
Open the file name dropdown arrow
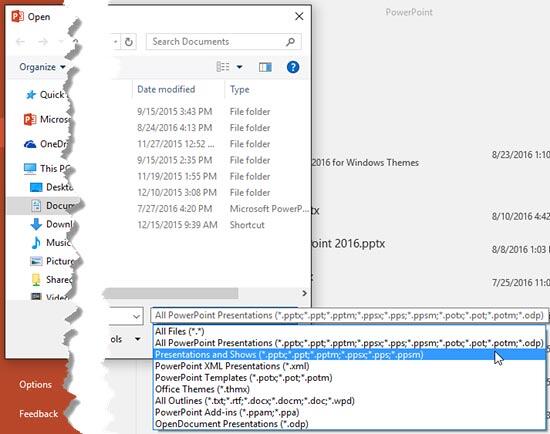136,316
